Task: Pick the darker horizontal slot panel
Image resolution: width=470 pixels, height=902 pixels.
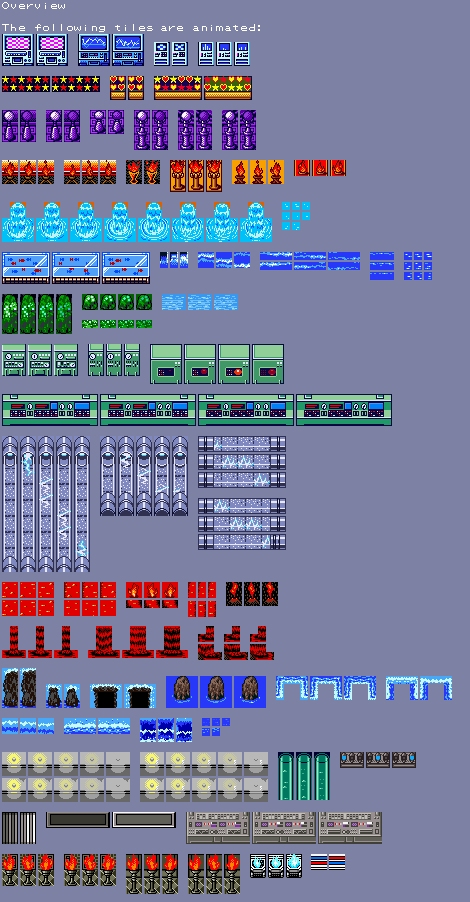Action: [78, 820]
